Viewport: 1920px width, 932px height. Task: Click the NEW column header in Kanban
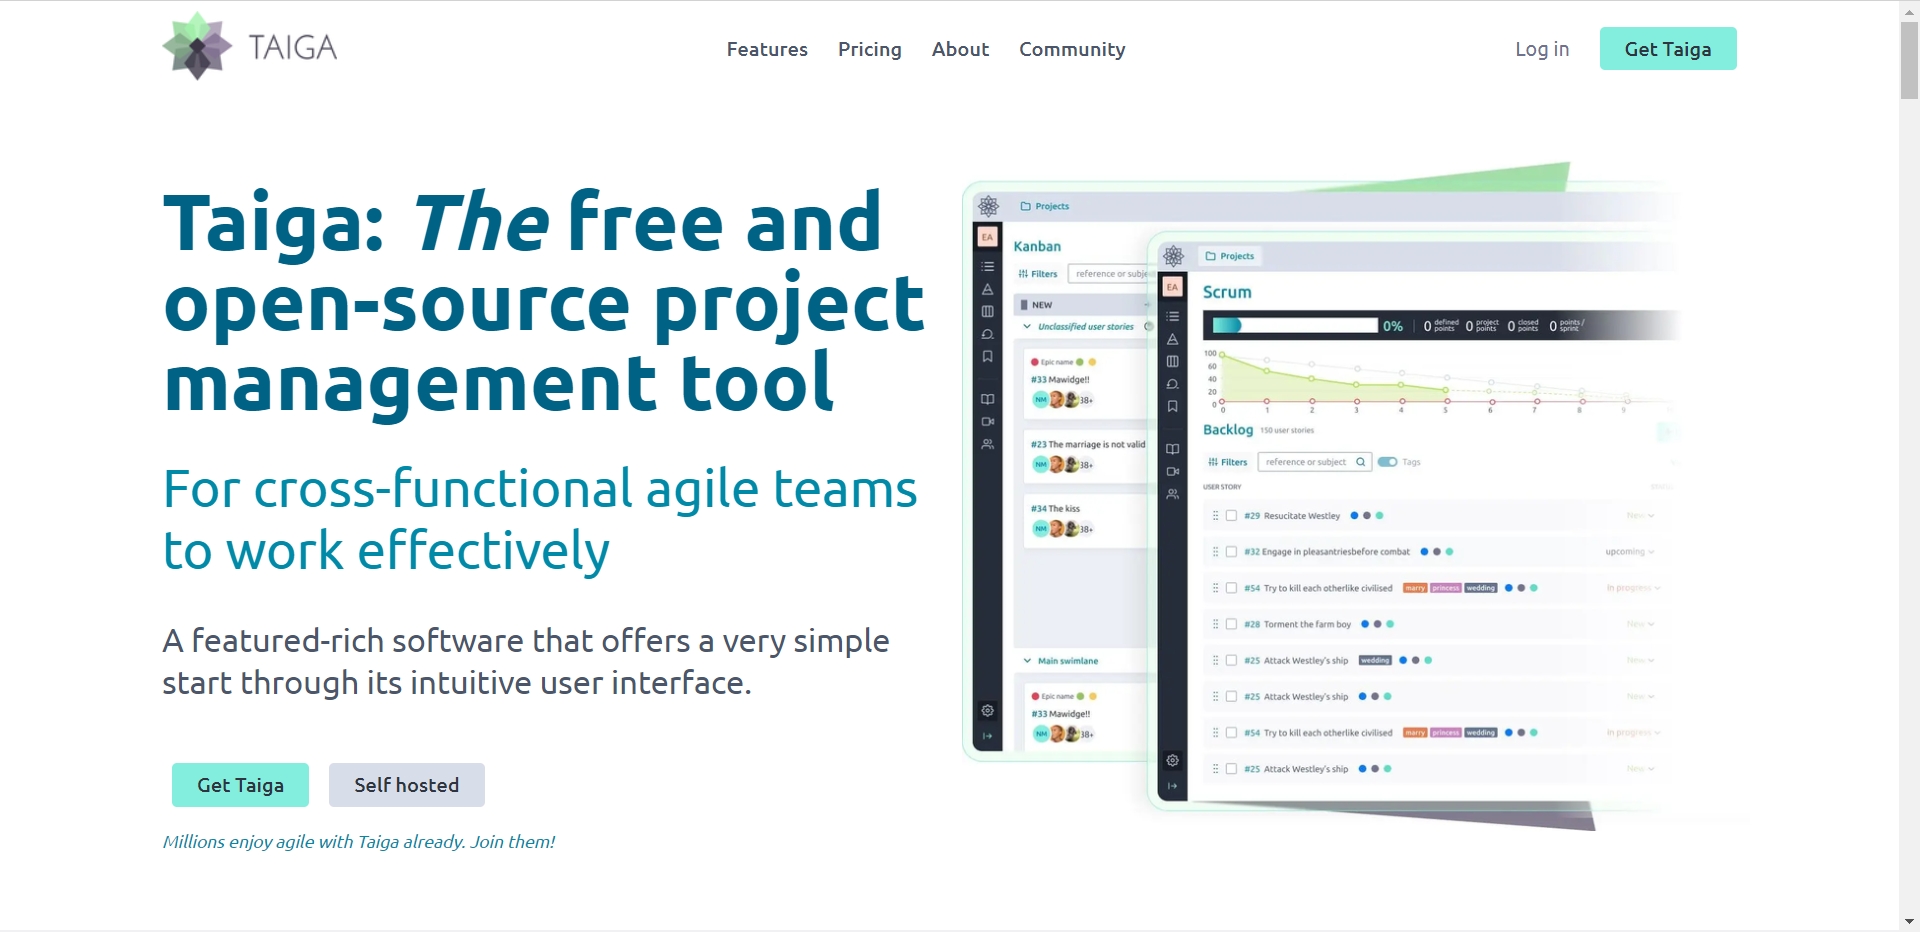pos(1083,305)
